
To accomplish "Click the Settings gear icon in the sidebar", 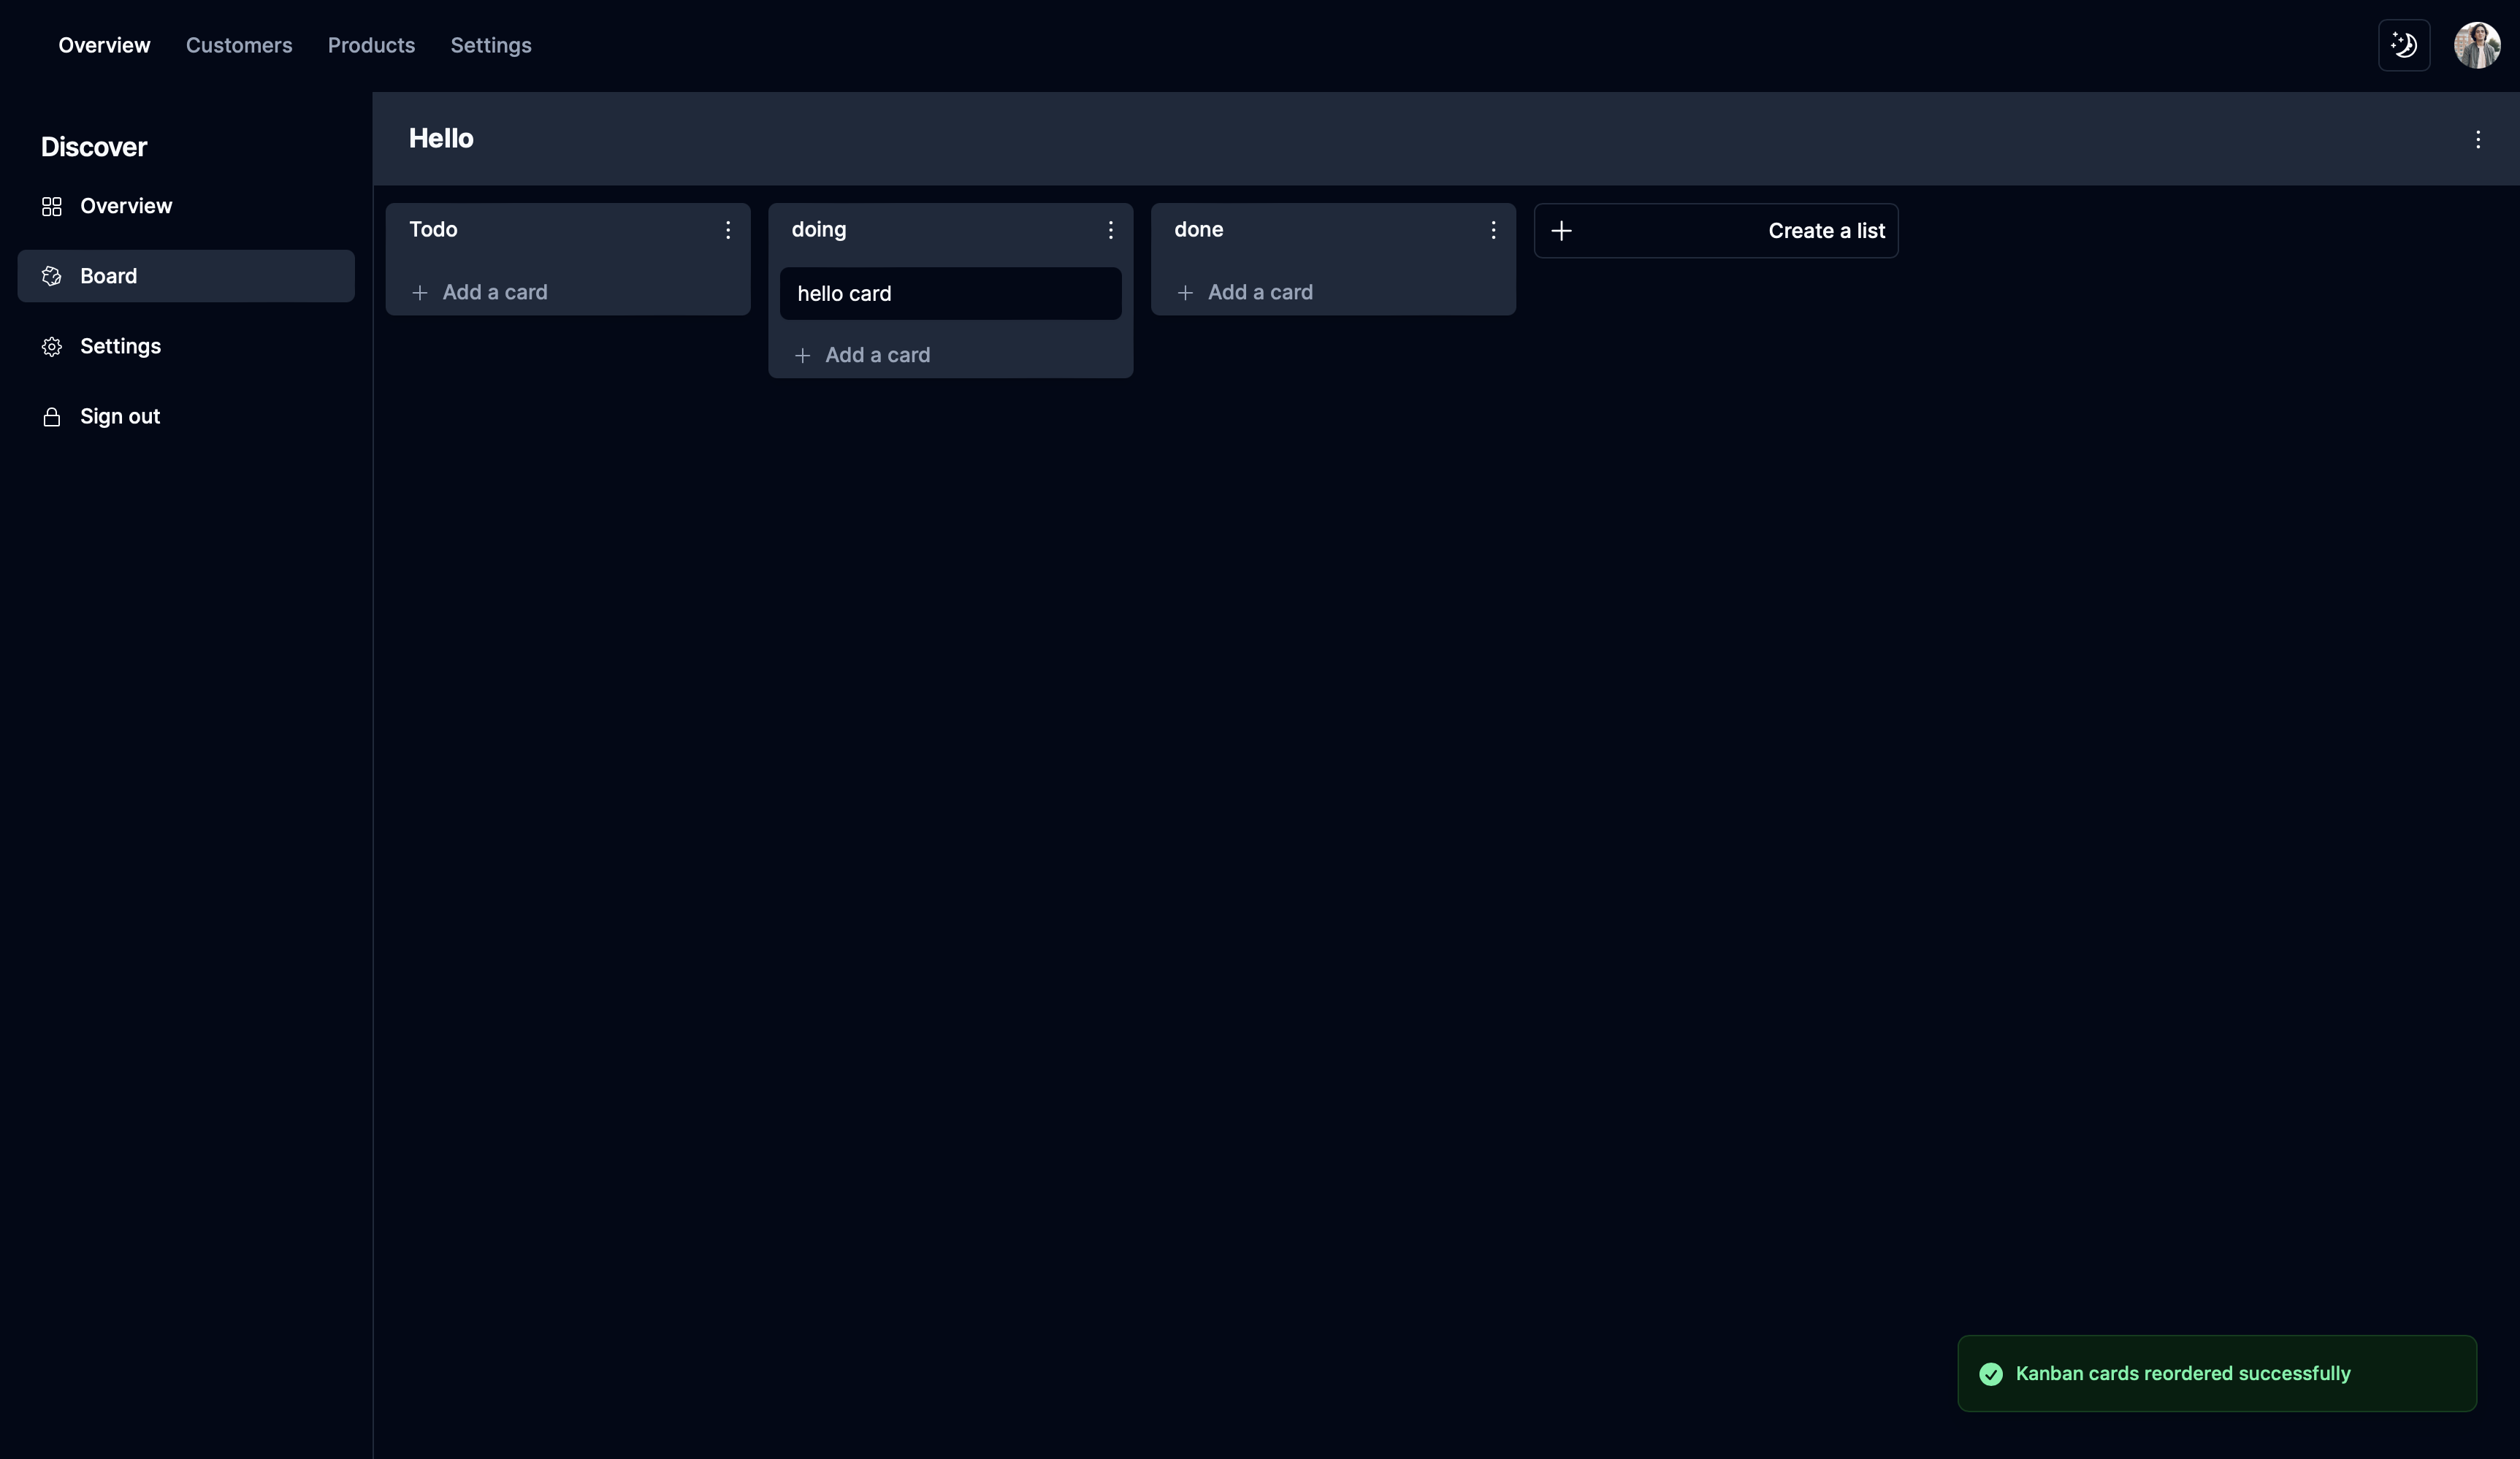I will tap(52, 346).
